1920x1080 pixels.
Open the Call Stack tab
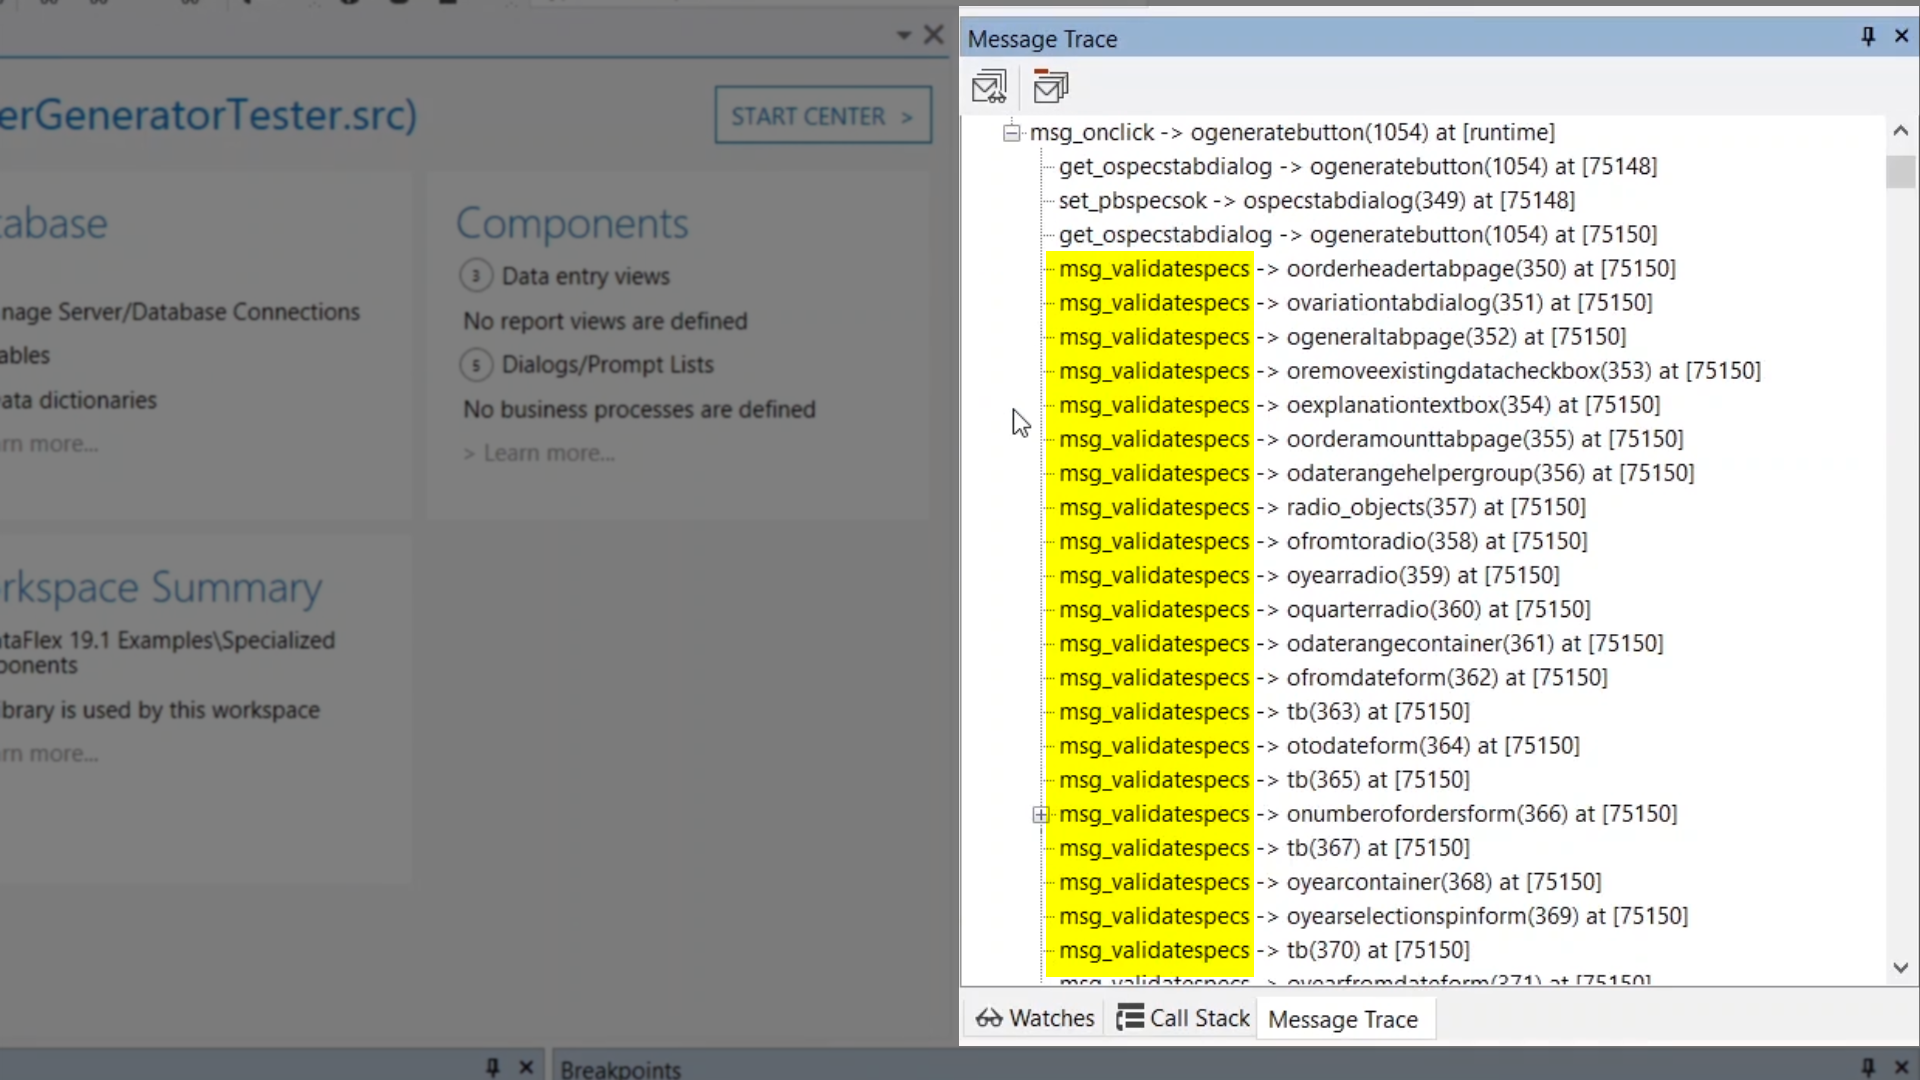click(1184, 1018)
